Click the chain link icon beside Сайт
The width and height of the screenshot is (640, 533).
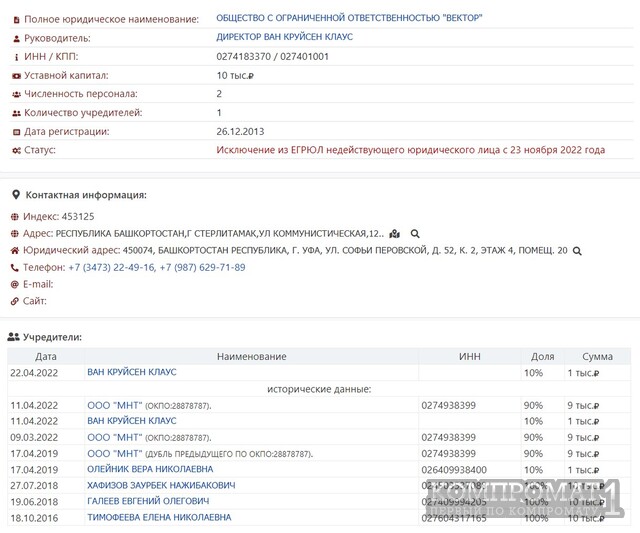click(x=15, y=301)
